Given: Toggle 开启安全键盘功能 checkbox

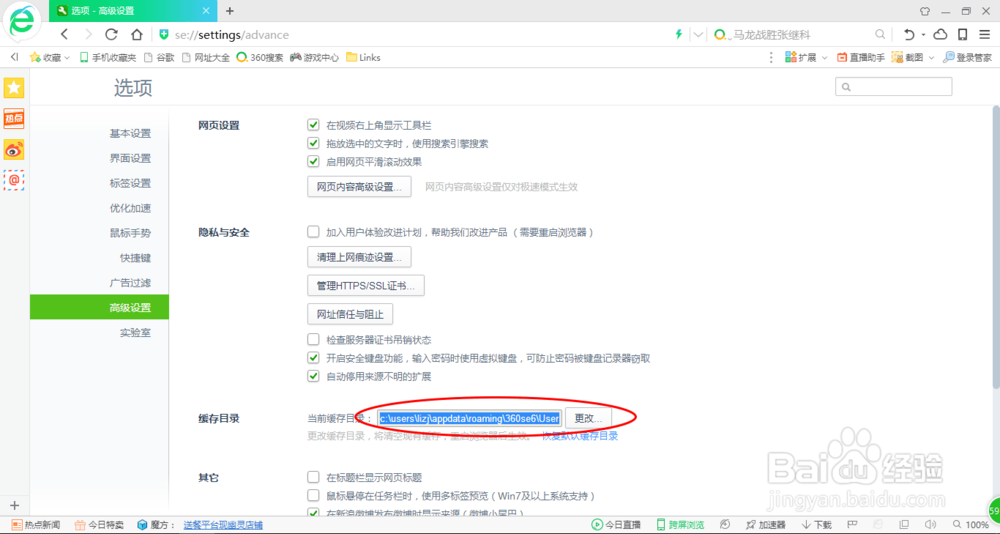Looking at the screenshot, I should [x=313, y=358].
